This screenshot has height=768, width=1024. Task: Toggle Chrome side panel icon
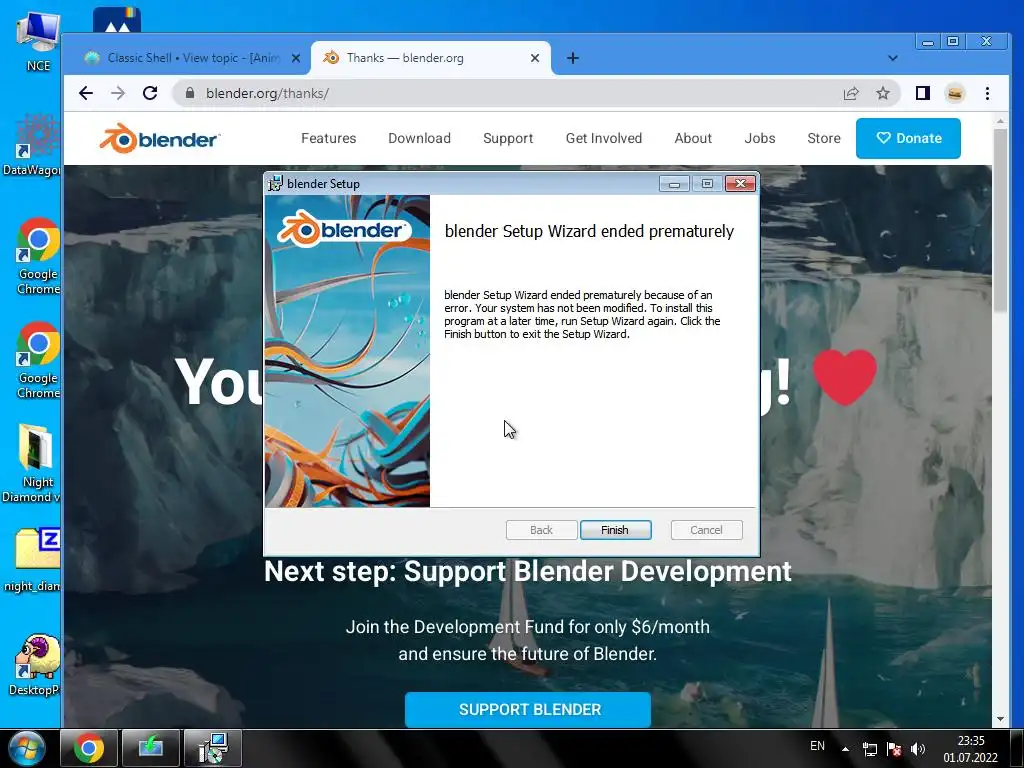pyautogui.click(x=922, y=93)
